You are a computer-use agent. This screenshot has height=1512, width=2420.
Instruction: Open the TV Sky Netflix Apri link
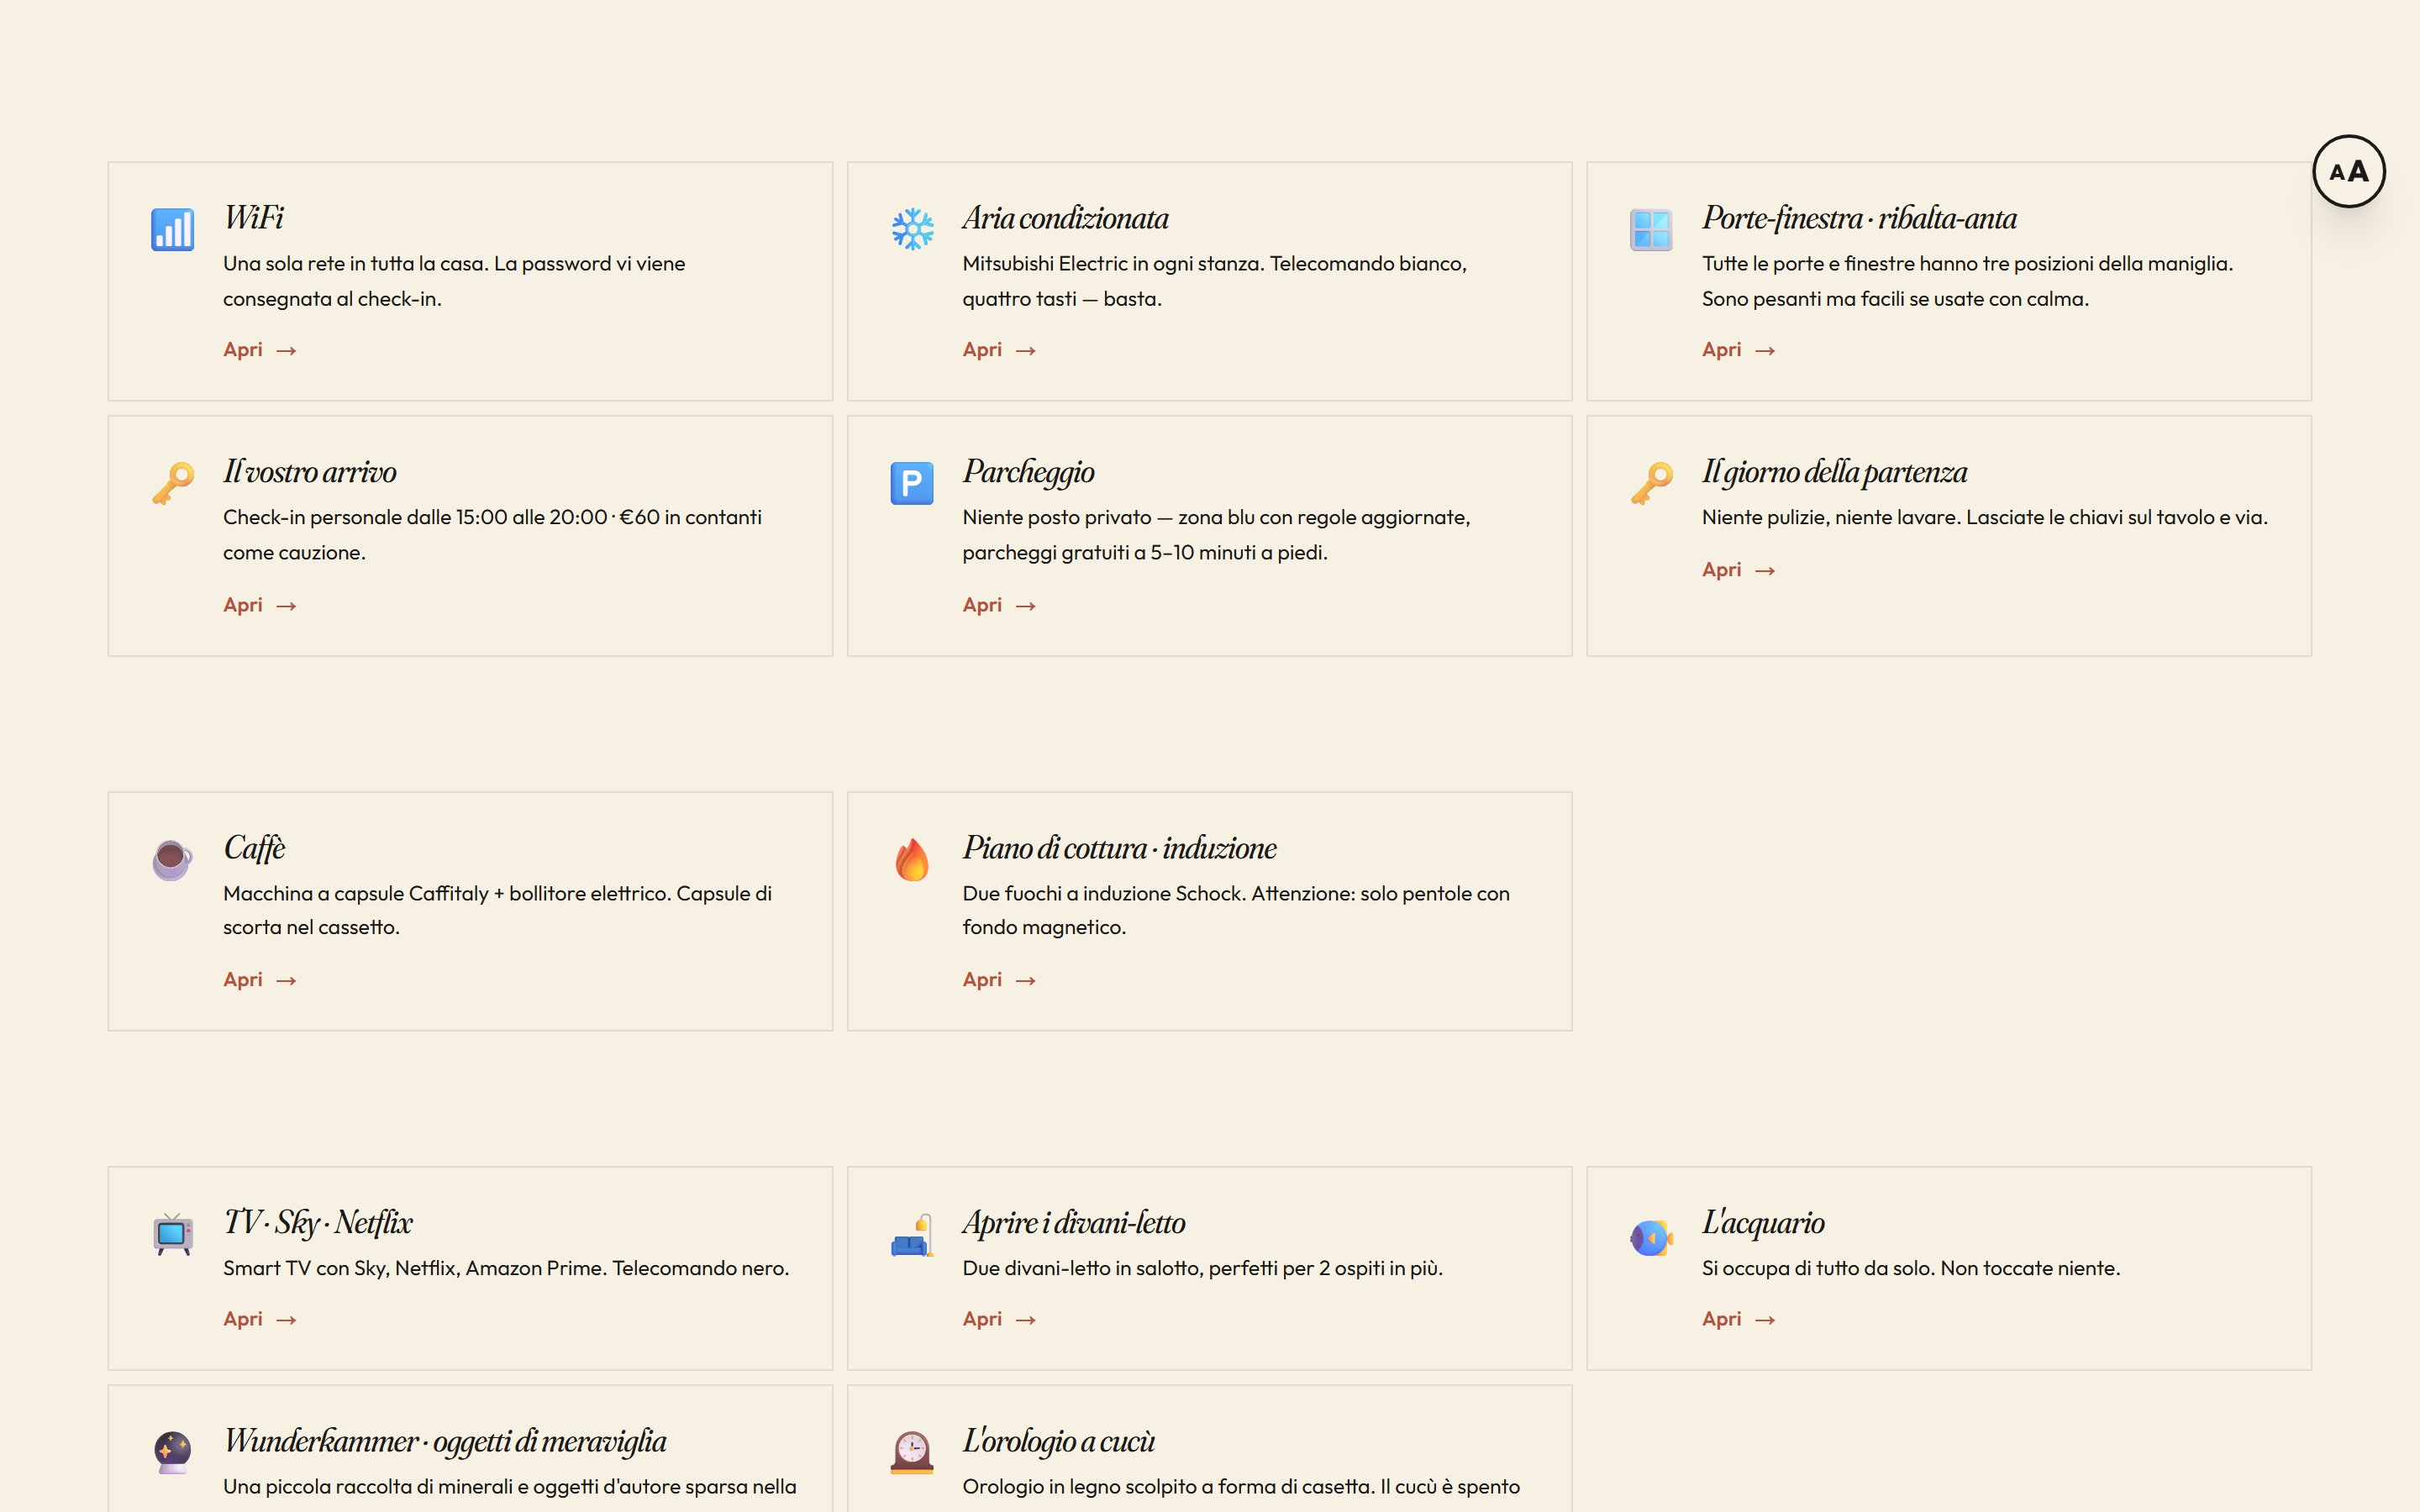point(260,1319)
